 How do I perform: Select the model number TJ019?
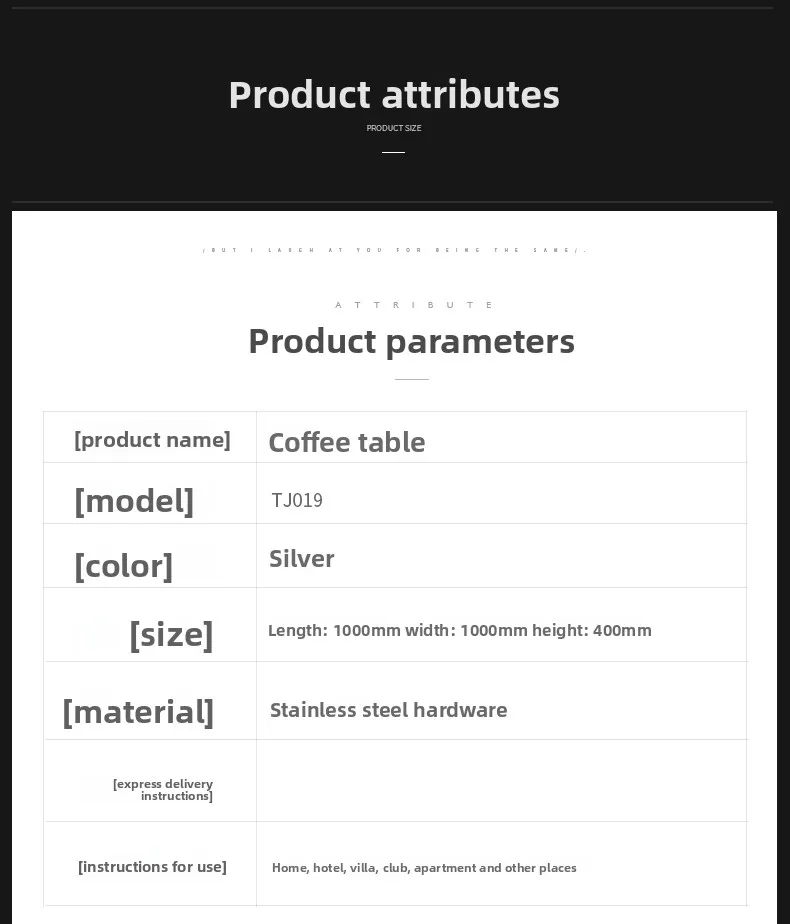click(x=297, y=500)
